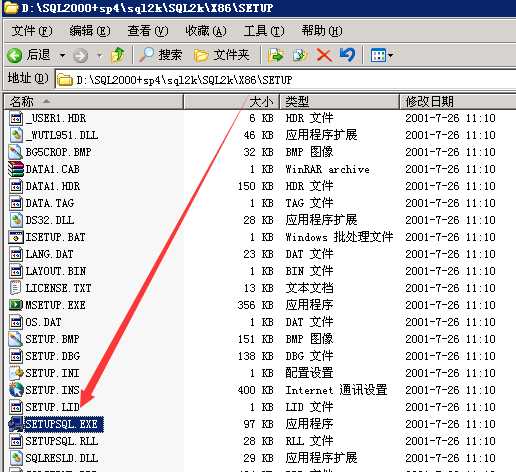Select the SETUPSQL.EXE application icon

click(x=16, y=424)
